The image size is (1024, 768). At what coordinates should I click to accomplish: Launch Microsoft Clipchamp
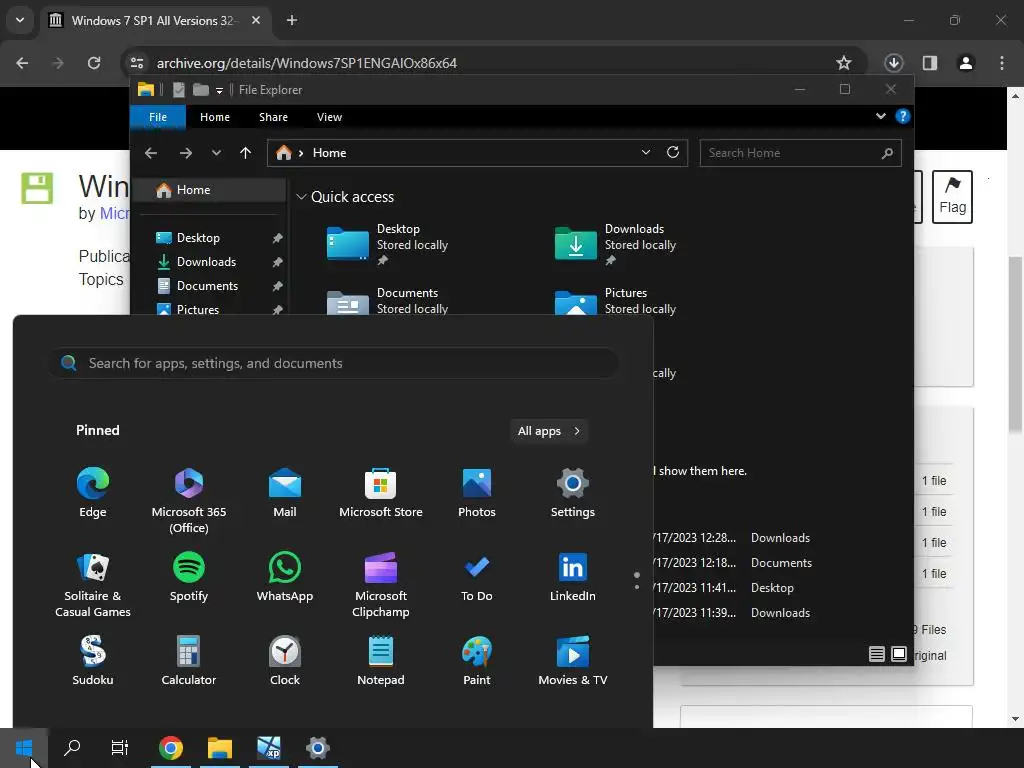point(381,585)
